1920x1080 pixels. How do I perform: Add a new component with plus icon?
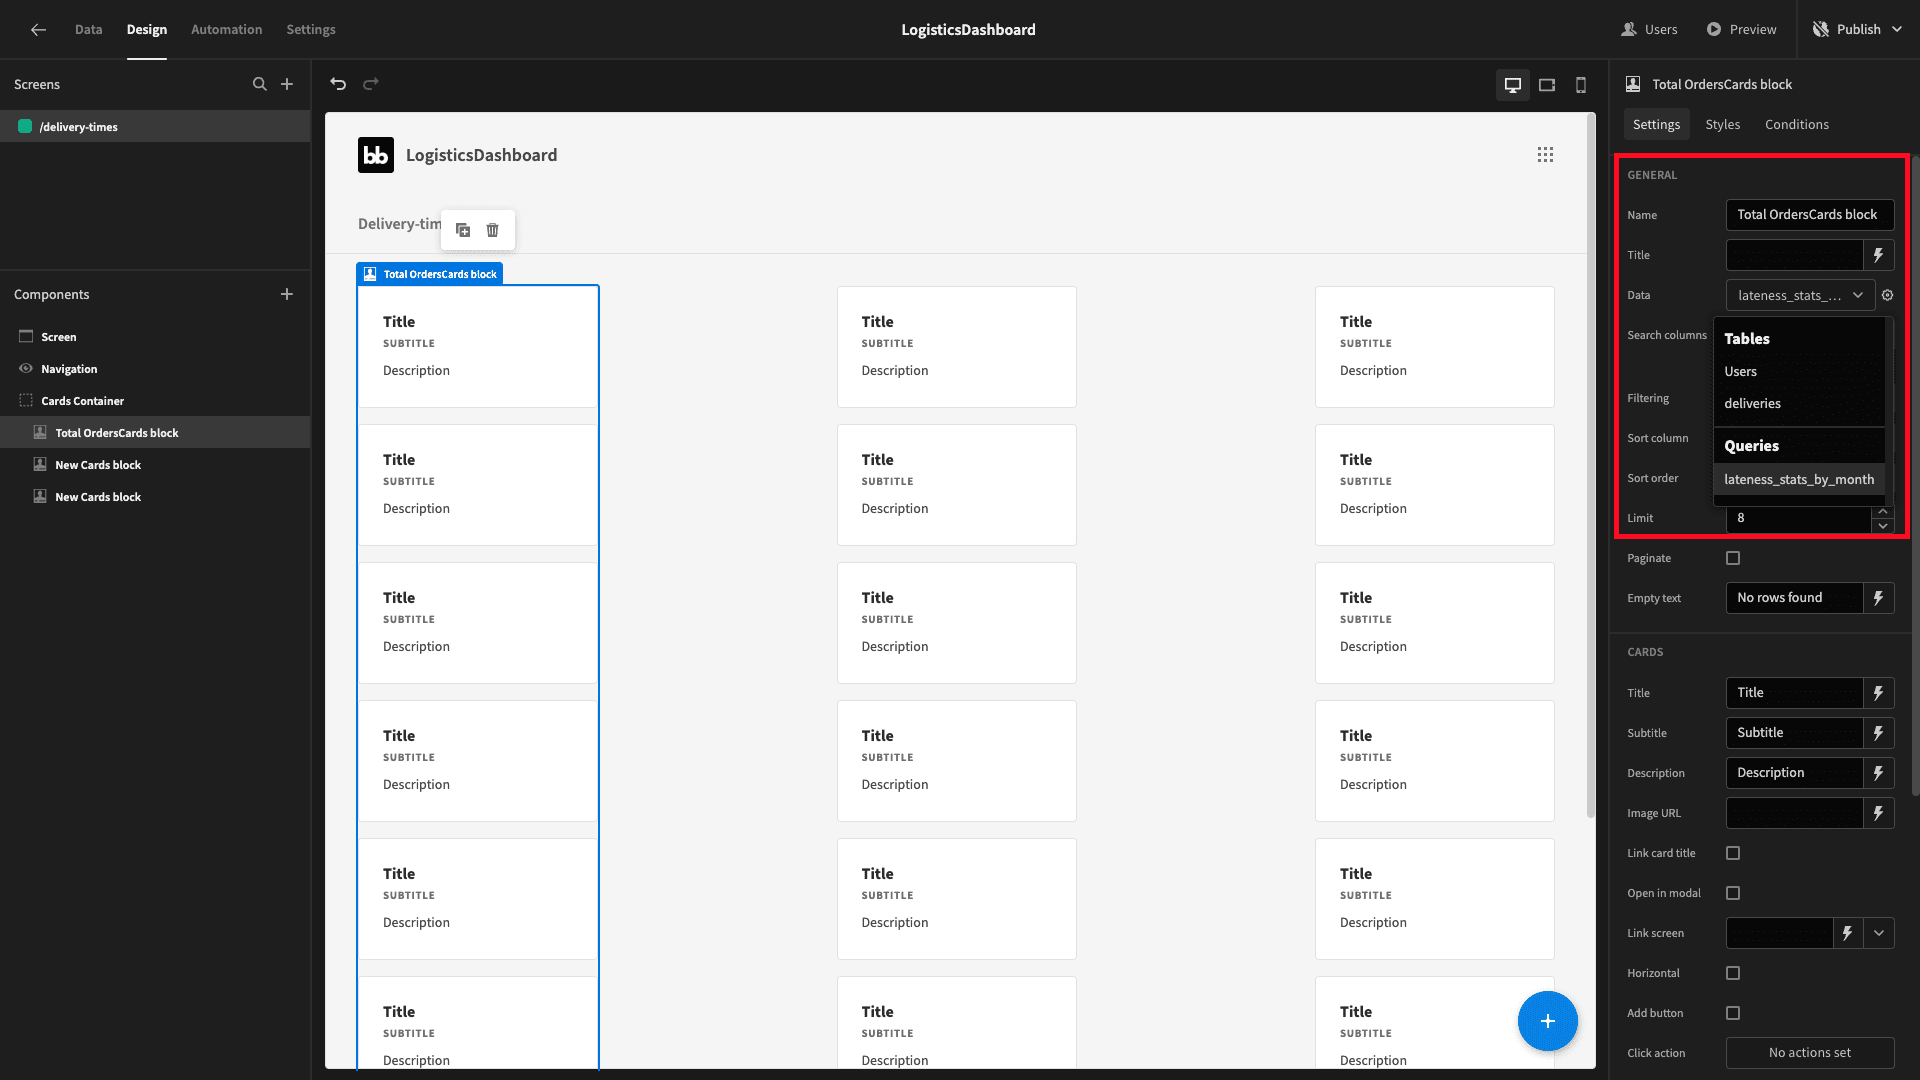[x=287, y=294]
